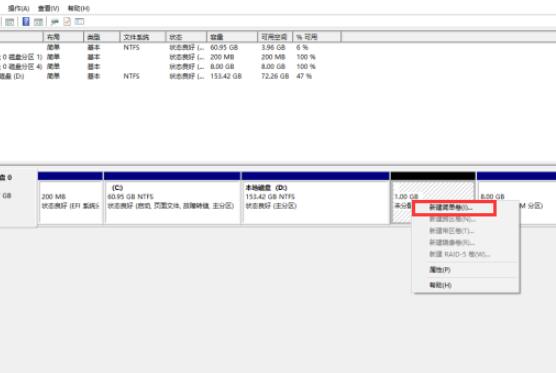
Task: Sort by the % 可用 column header
Action: pyautogui.click(x=317, y=37)
